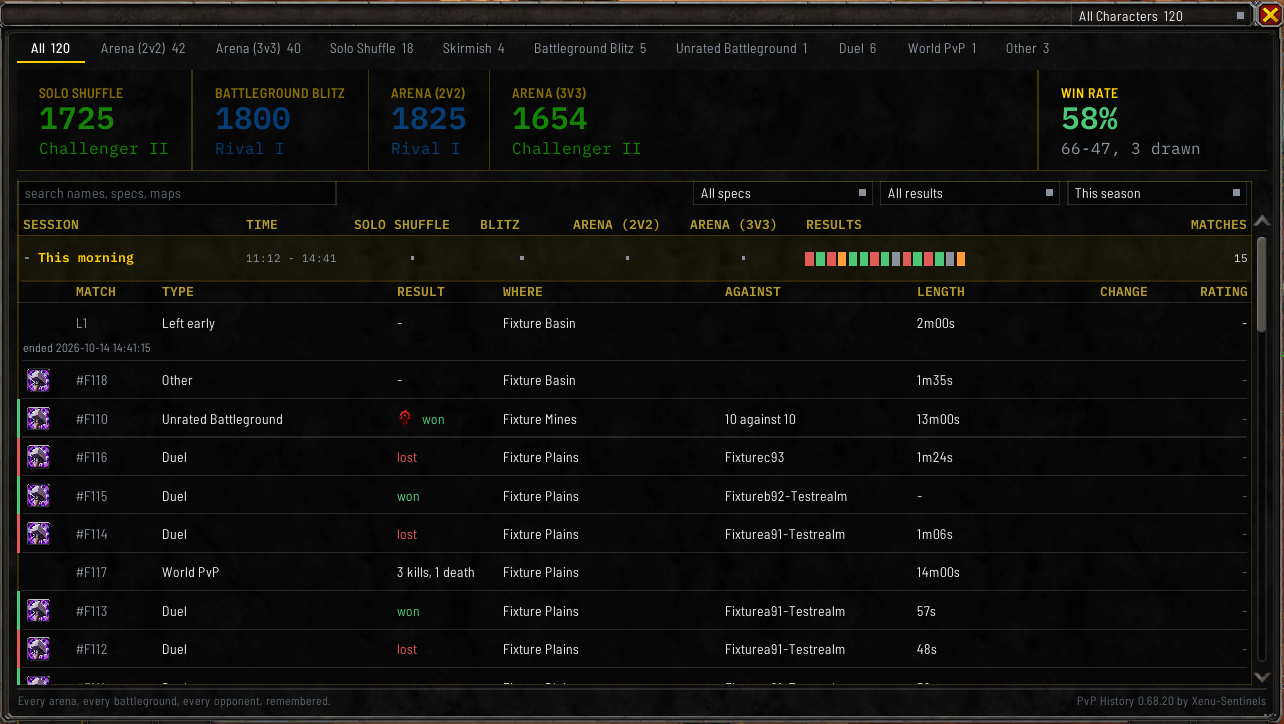Click the Fixturec93 opponent name
Viewport: 1284px width, 724px height.
[x=755, y=457]
